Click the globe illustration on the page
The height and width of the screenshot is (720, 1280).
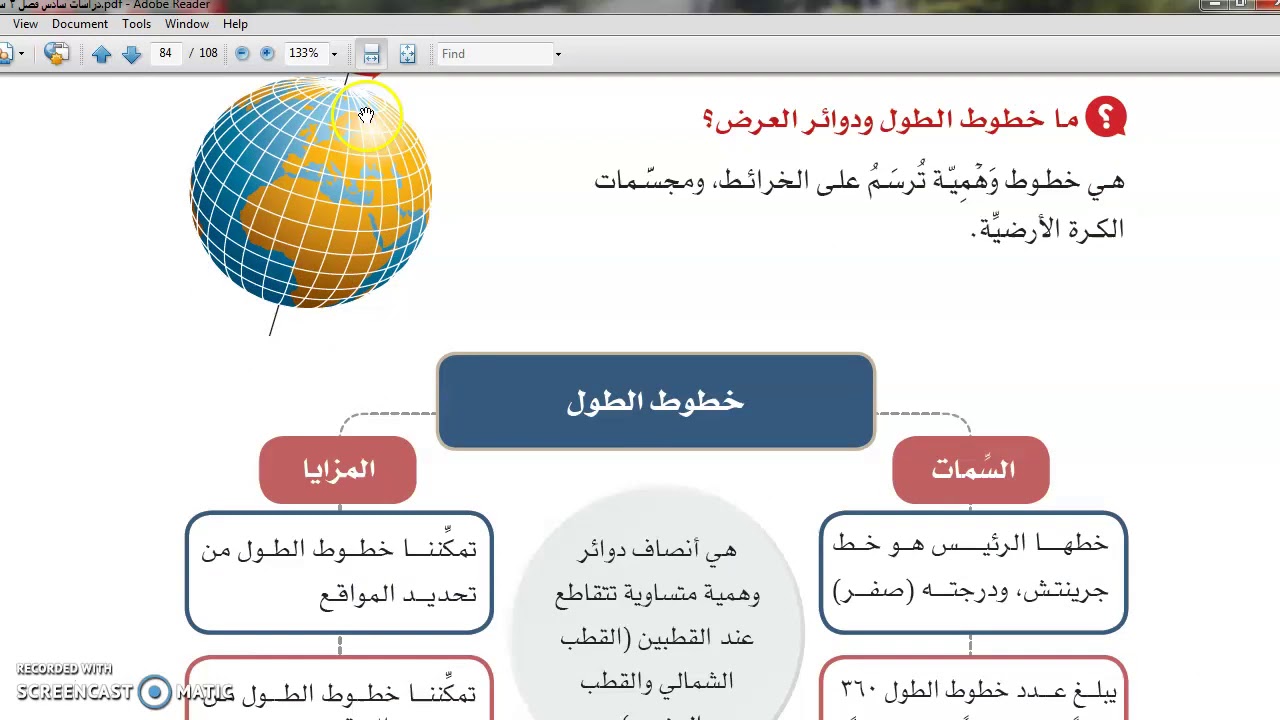point(311,192)
